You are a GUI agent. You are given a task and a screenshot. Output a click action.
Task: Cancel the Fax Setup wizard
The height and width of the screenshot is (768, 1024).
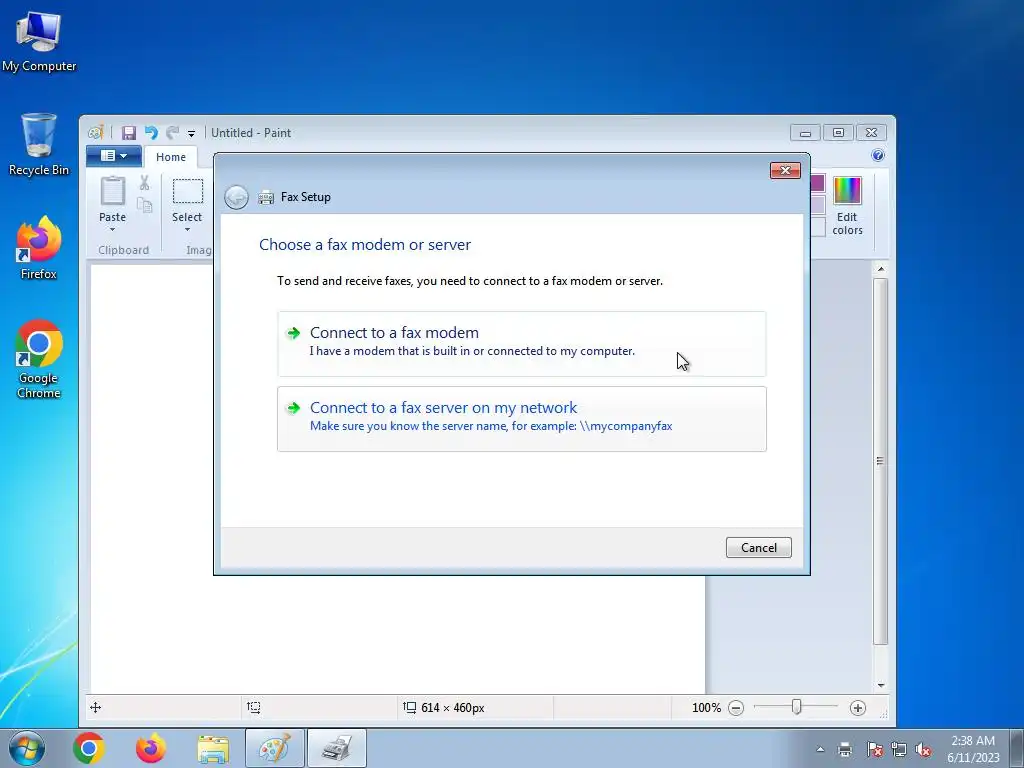click(758, 547)
